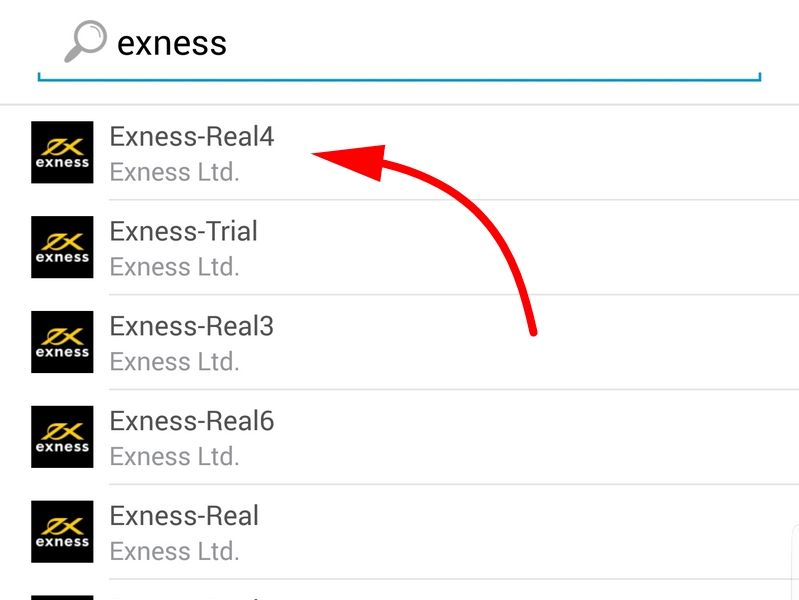Tap the Exness-Real server logo icon
Viewport: 799px width, 600px height.
click(x=62, y=532)
